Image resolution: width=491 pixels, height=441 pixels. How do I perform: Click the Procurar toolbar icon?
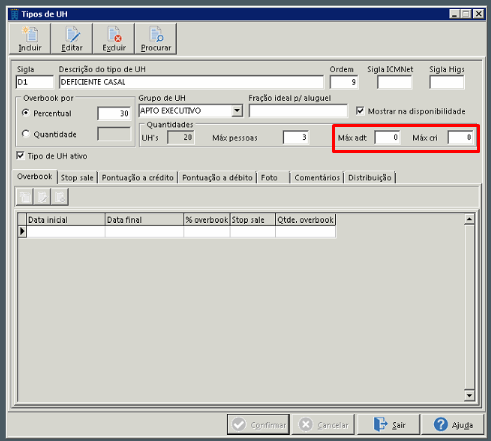(x=156, y=39)
